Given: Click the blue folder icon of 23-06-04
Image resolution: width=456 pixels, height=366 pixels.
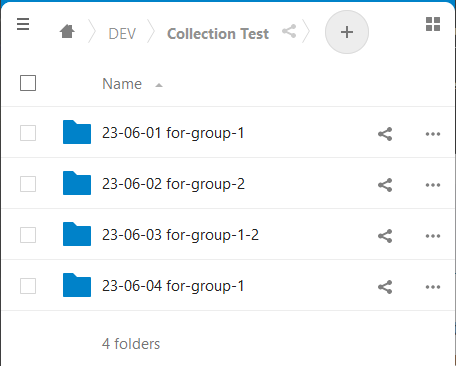Looking at the screenshot, I should click(x=77, y=285).
